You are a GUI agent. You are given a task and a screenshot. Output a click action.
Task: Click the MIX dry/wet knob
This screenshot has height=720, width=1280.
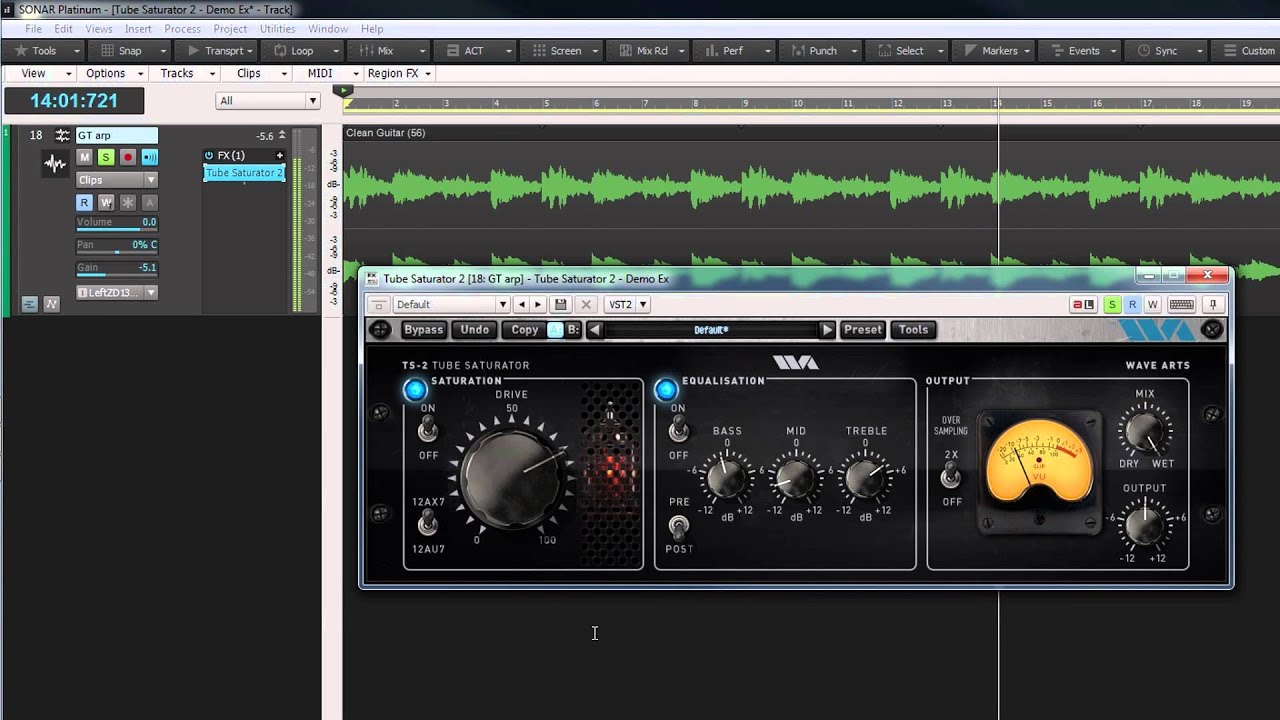pyautogui.click(x=1144, y=432)
